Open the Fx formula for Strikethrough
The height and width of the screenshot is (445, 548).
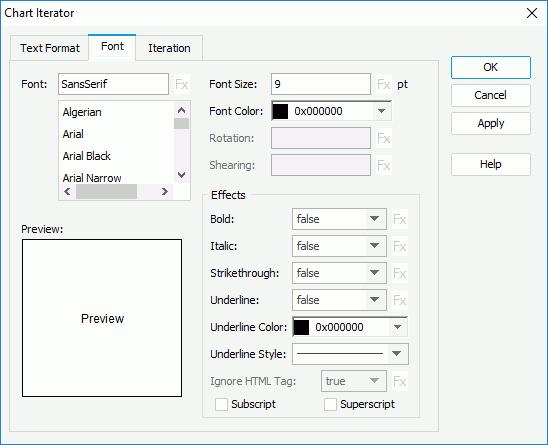[399, 273]
